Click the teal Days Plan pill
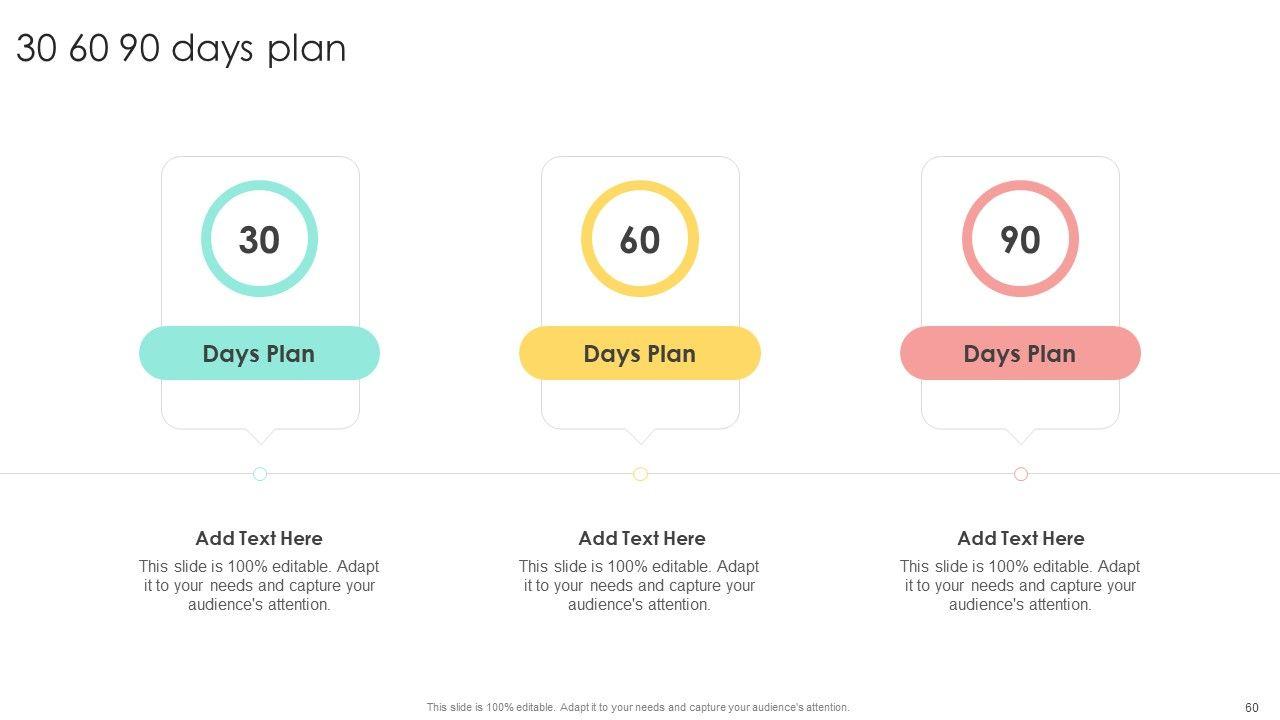1280x720 pixels. point(259,353)
